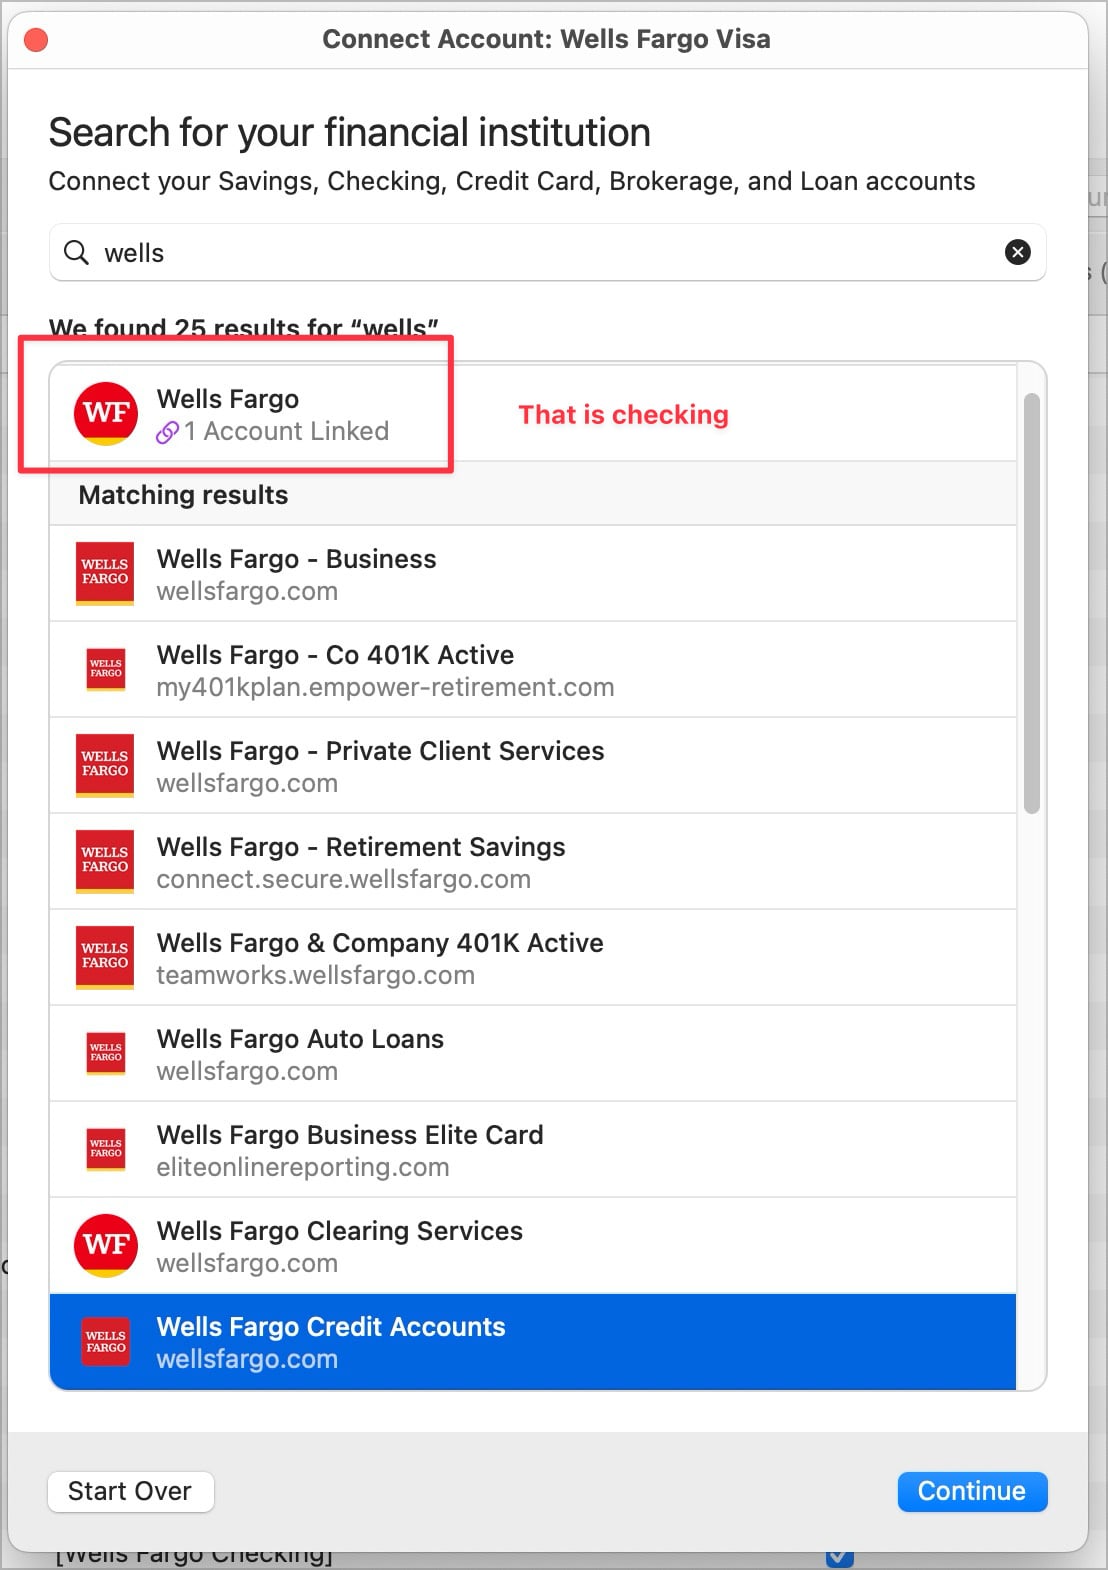
Task: Click the magnifying glass search icon
Action: pyautogui.click(x=76, y=252)
